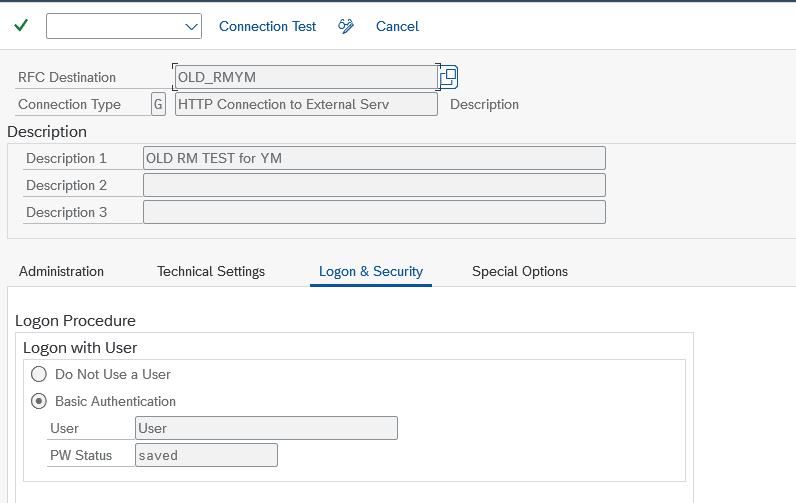Click the Description 2 label

(67, 185)
